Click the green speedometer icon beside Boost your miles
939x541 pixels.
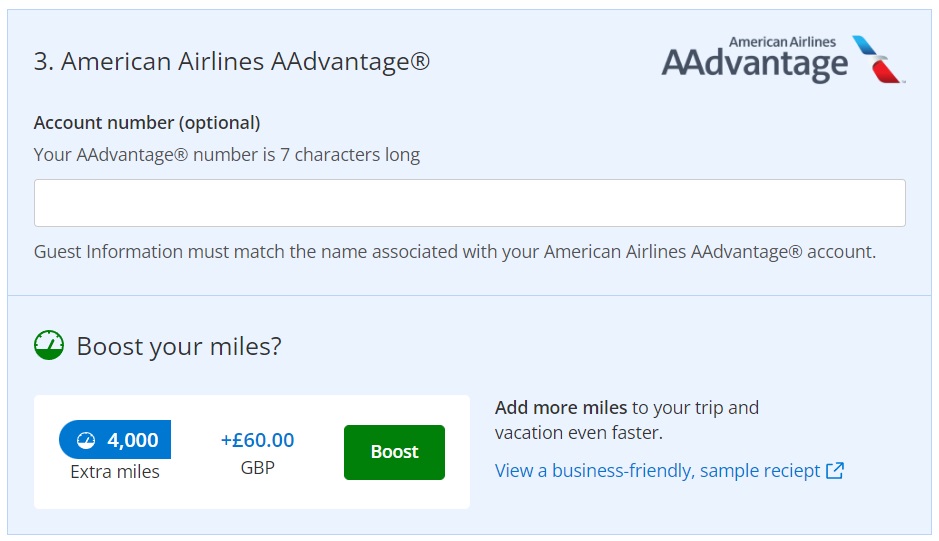(x=49, y=346)
